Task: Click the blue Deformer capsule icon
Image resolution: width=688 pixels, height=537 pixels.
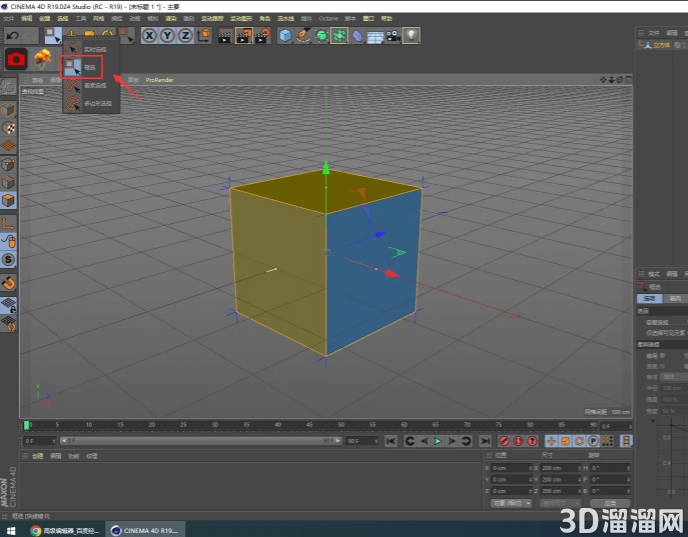Action: (x=358, y=36)
